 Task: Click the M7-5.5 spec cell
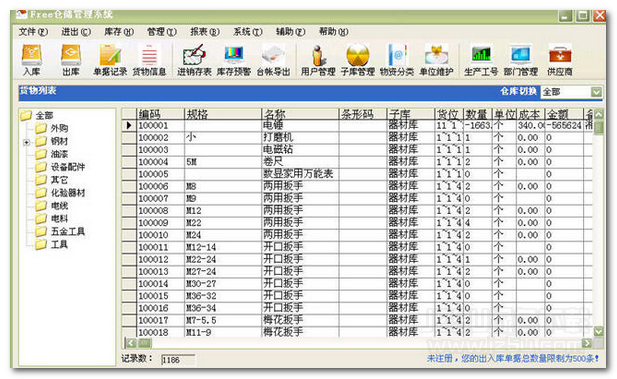(223, 321)
